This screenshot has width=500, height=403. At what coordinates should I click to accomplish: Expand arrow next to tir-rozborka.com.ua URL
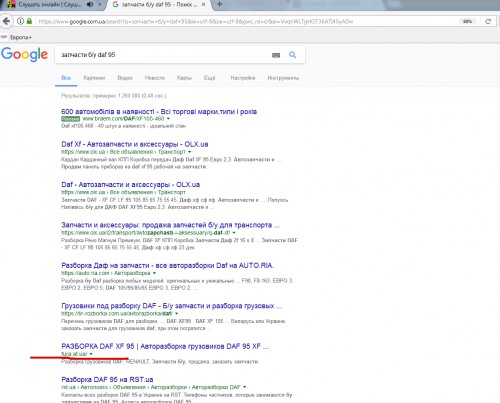point(176,314)
